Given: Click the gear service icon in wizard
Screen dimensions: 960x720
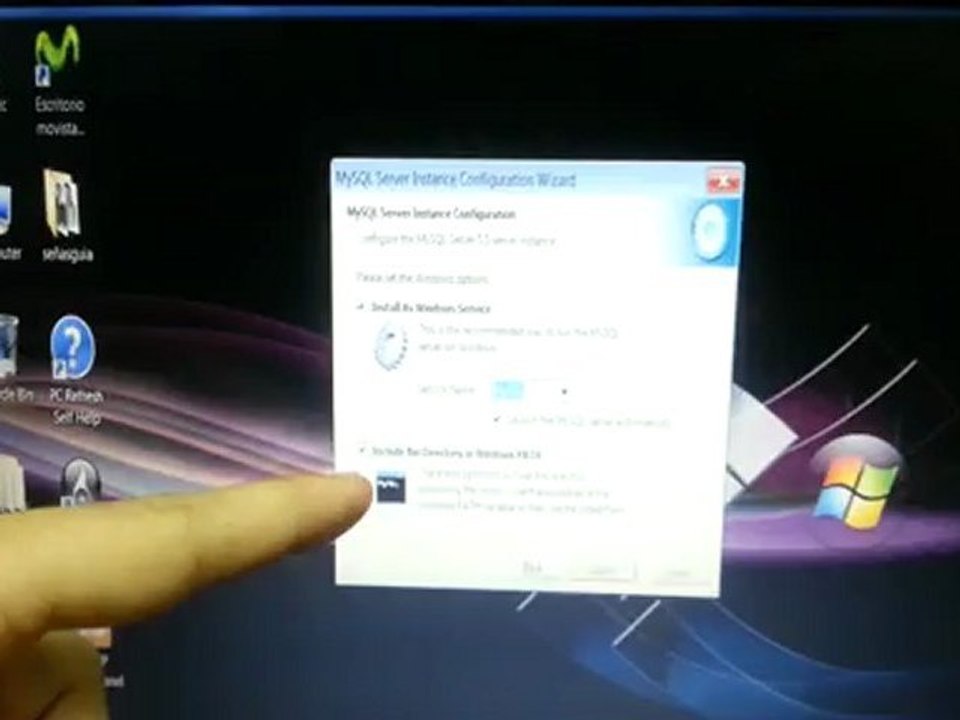Looking at the screenshot, I should 391,347.
